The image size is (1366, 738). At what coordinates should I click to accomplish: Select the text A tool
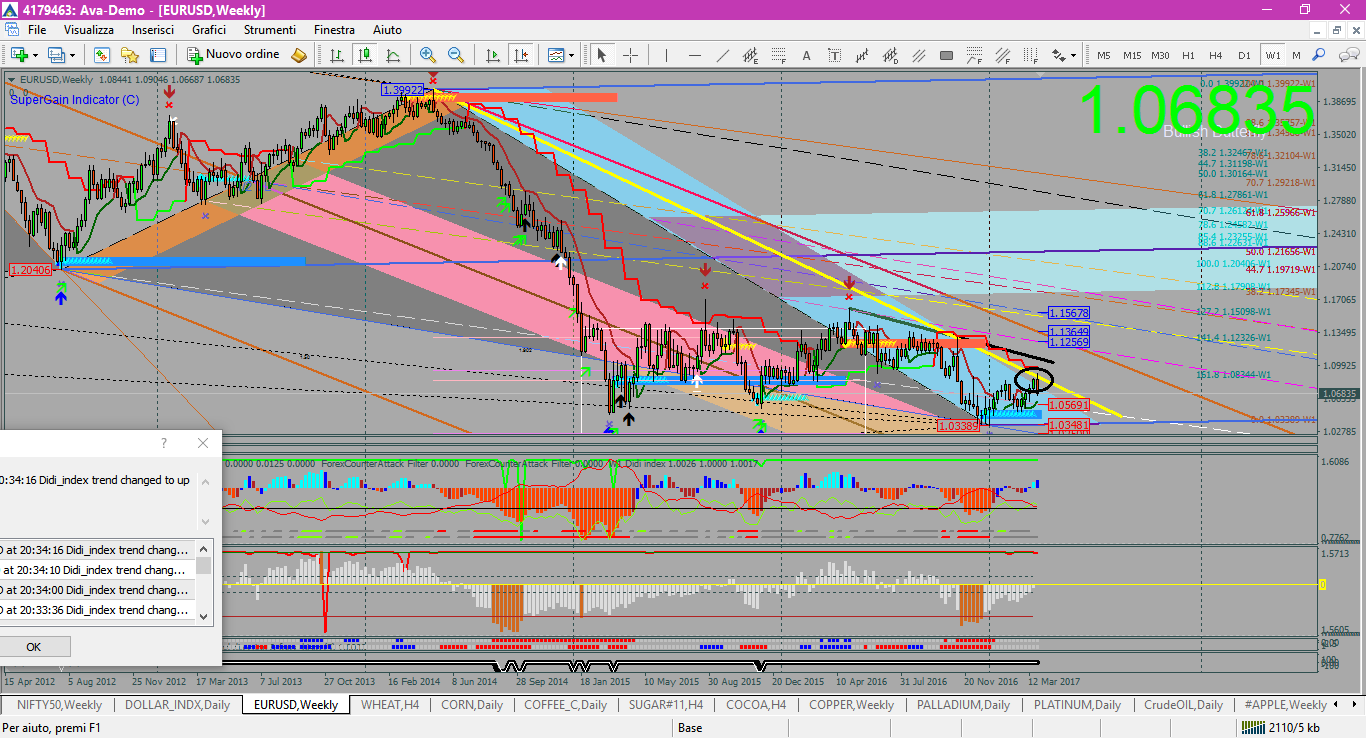[x=806, y=55]
